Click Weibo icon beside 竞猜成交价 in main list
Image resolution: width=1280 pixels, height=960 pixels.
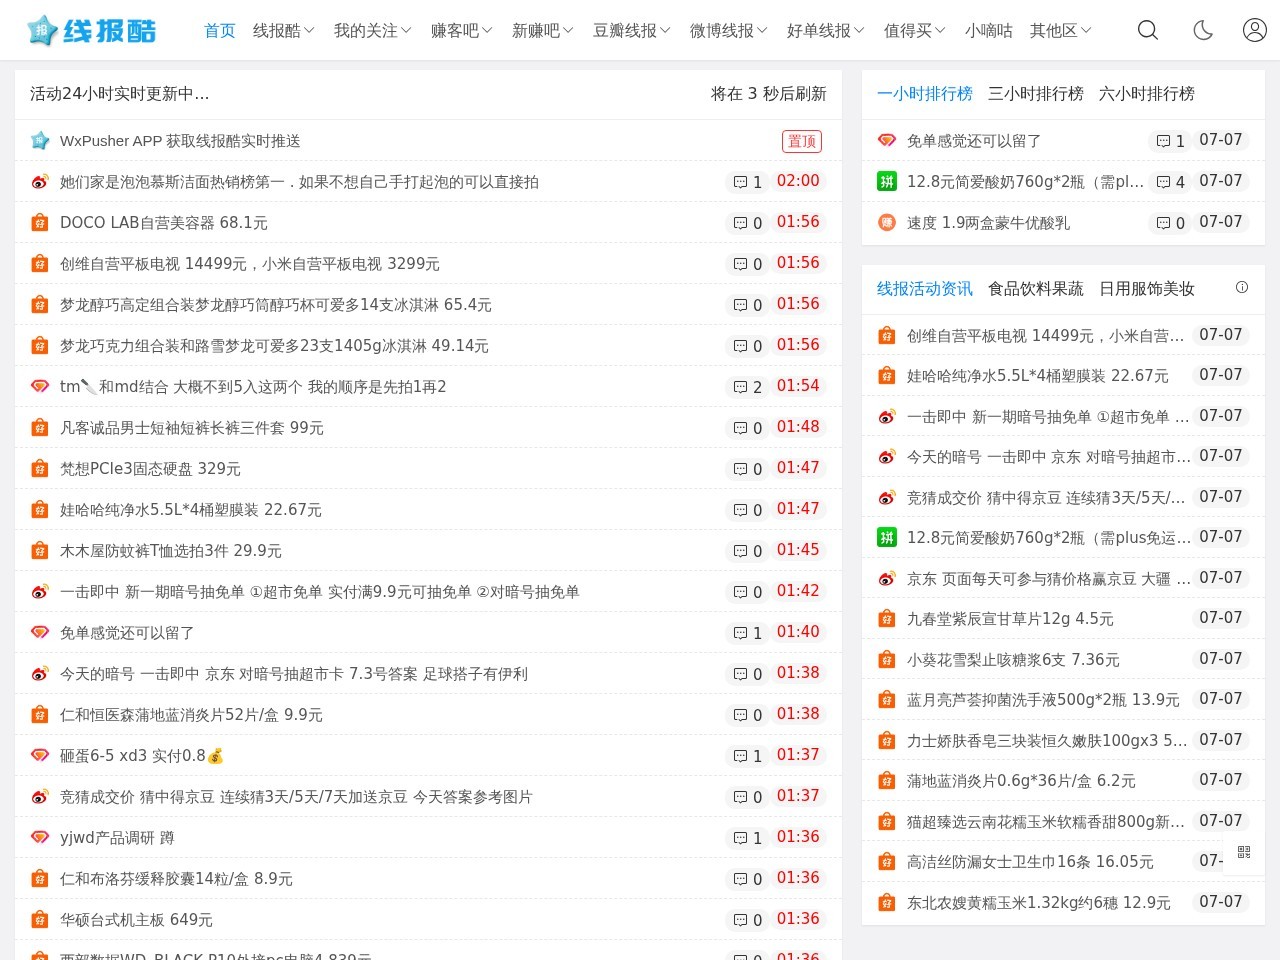[x=40, y=797]
